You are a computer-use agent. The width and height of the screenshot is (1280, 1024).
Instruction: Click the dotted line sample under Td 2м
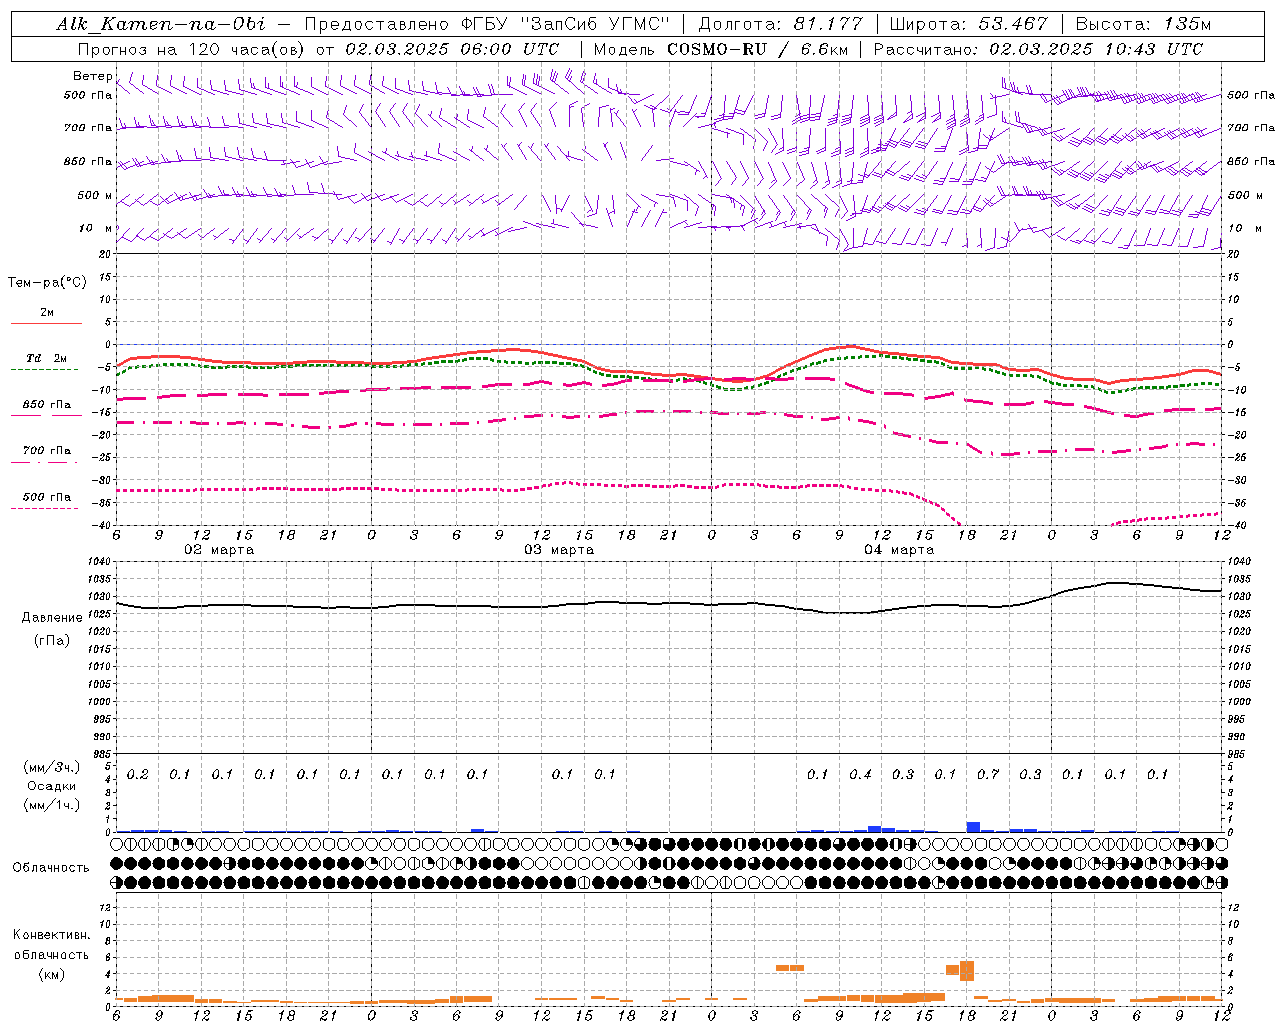coord(45,370)
